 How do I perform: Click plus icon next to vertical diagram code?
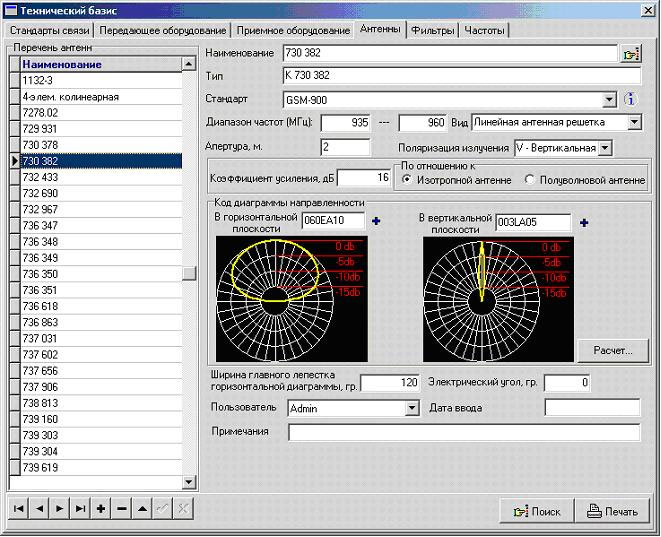coord(584,223)
